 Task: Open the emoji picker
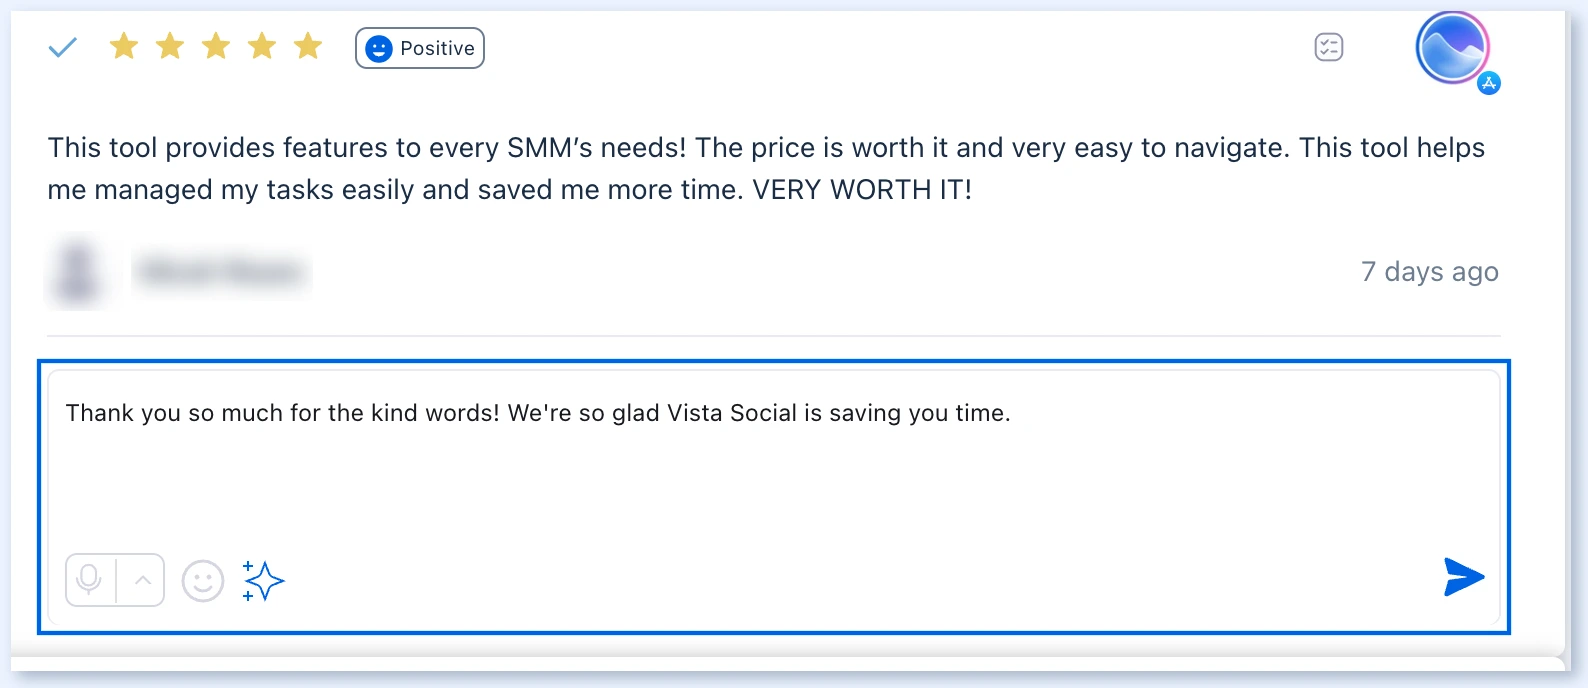click(x=203, y=580)
